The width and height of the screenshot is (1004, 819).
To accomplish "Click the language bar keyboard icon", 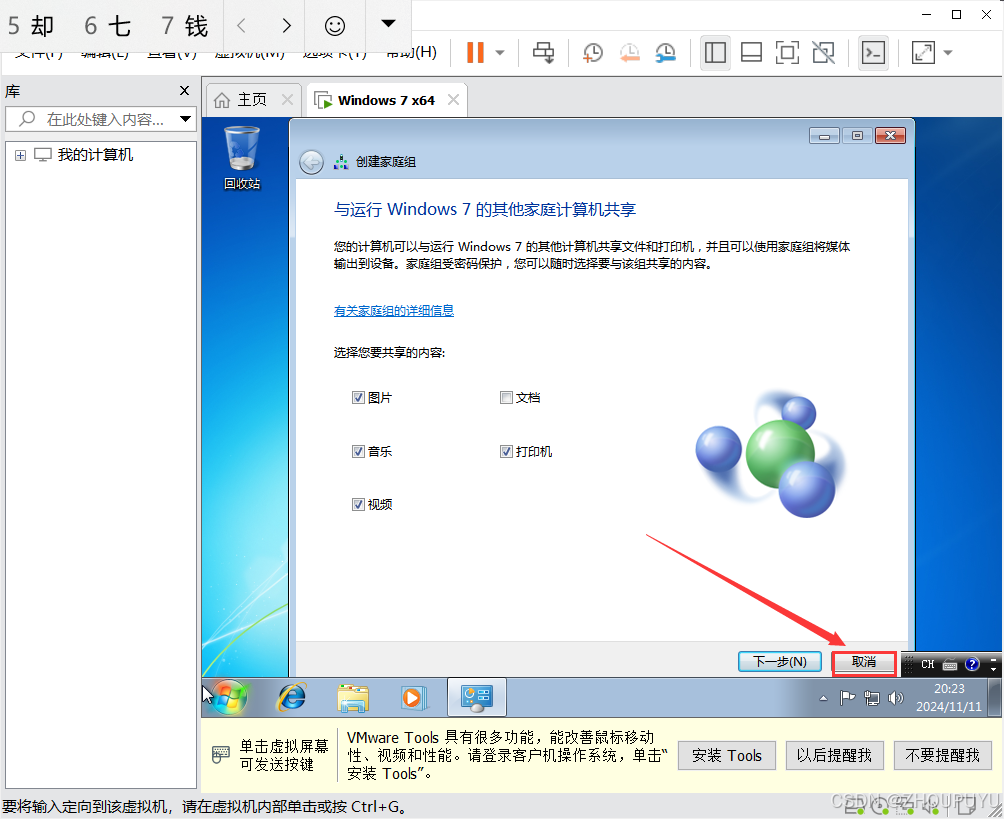I will pyautogui.click(x=950, y=665).
